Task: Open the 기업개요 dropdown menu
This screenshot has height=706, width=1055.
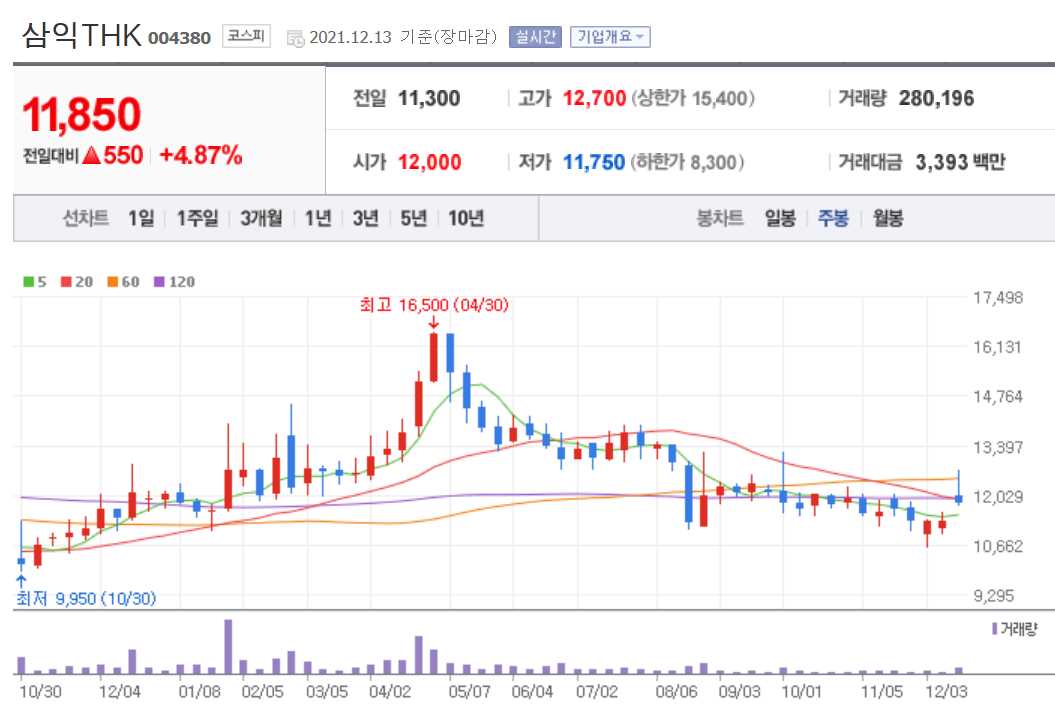Action: (x=608, y=36)
